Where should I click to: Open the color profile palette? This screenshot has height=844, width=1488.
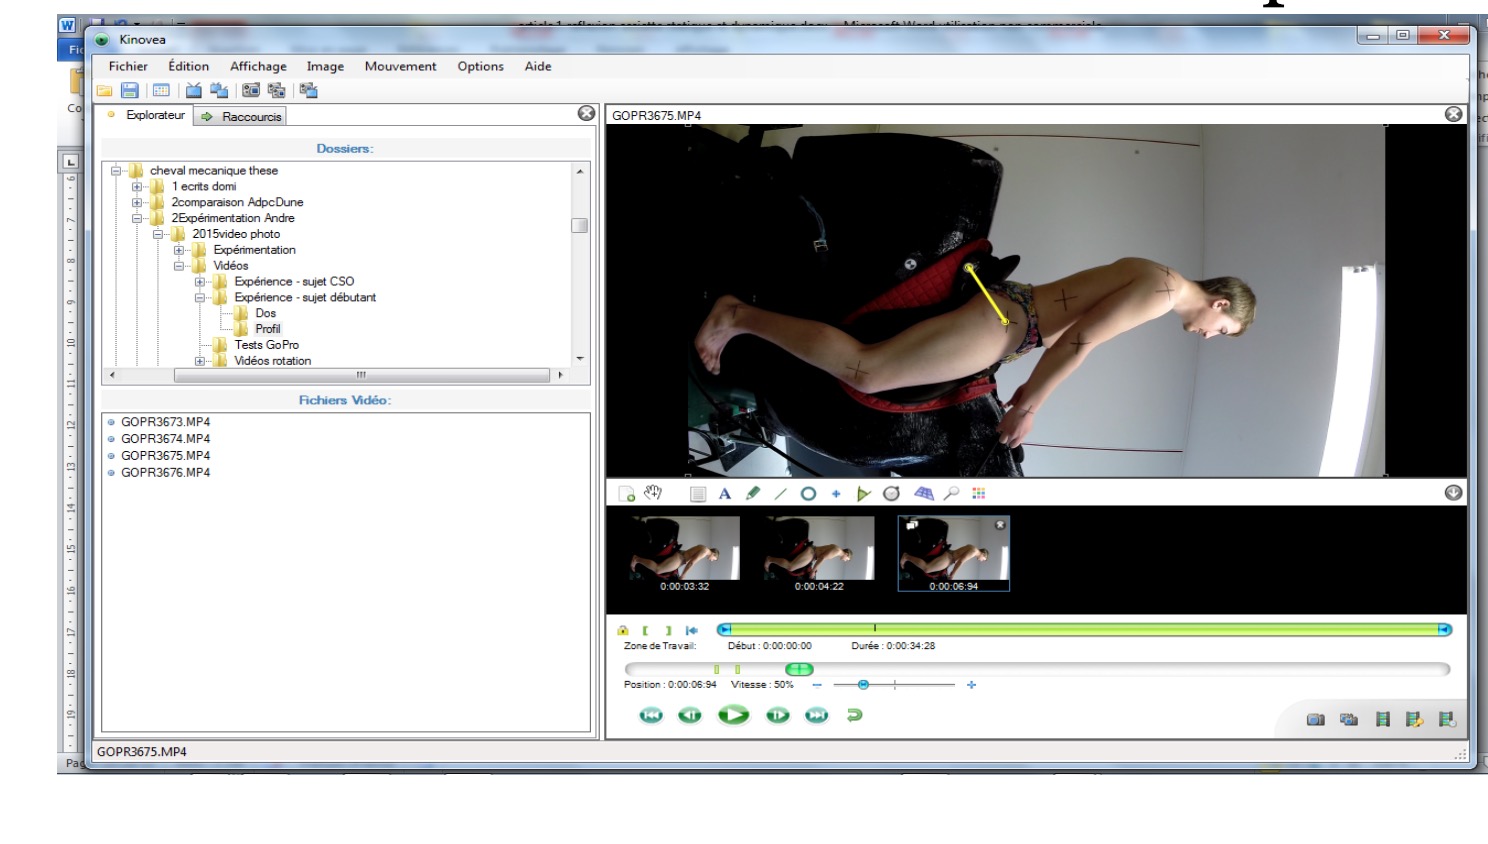[979, 494]
